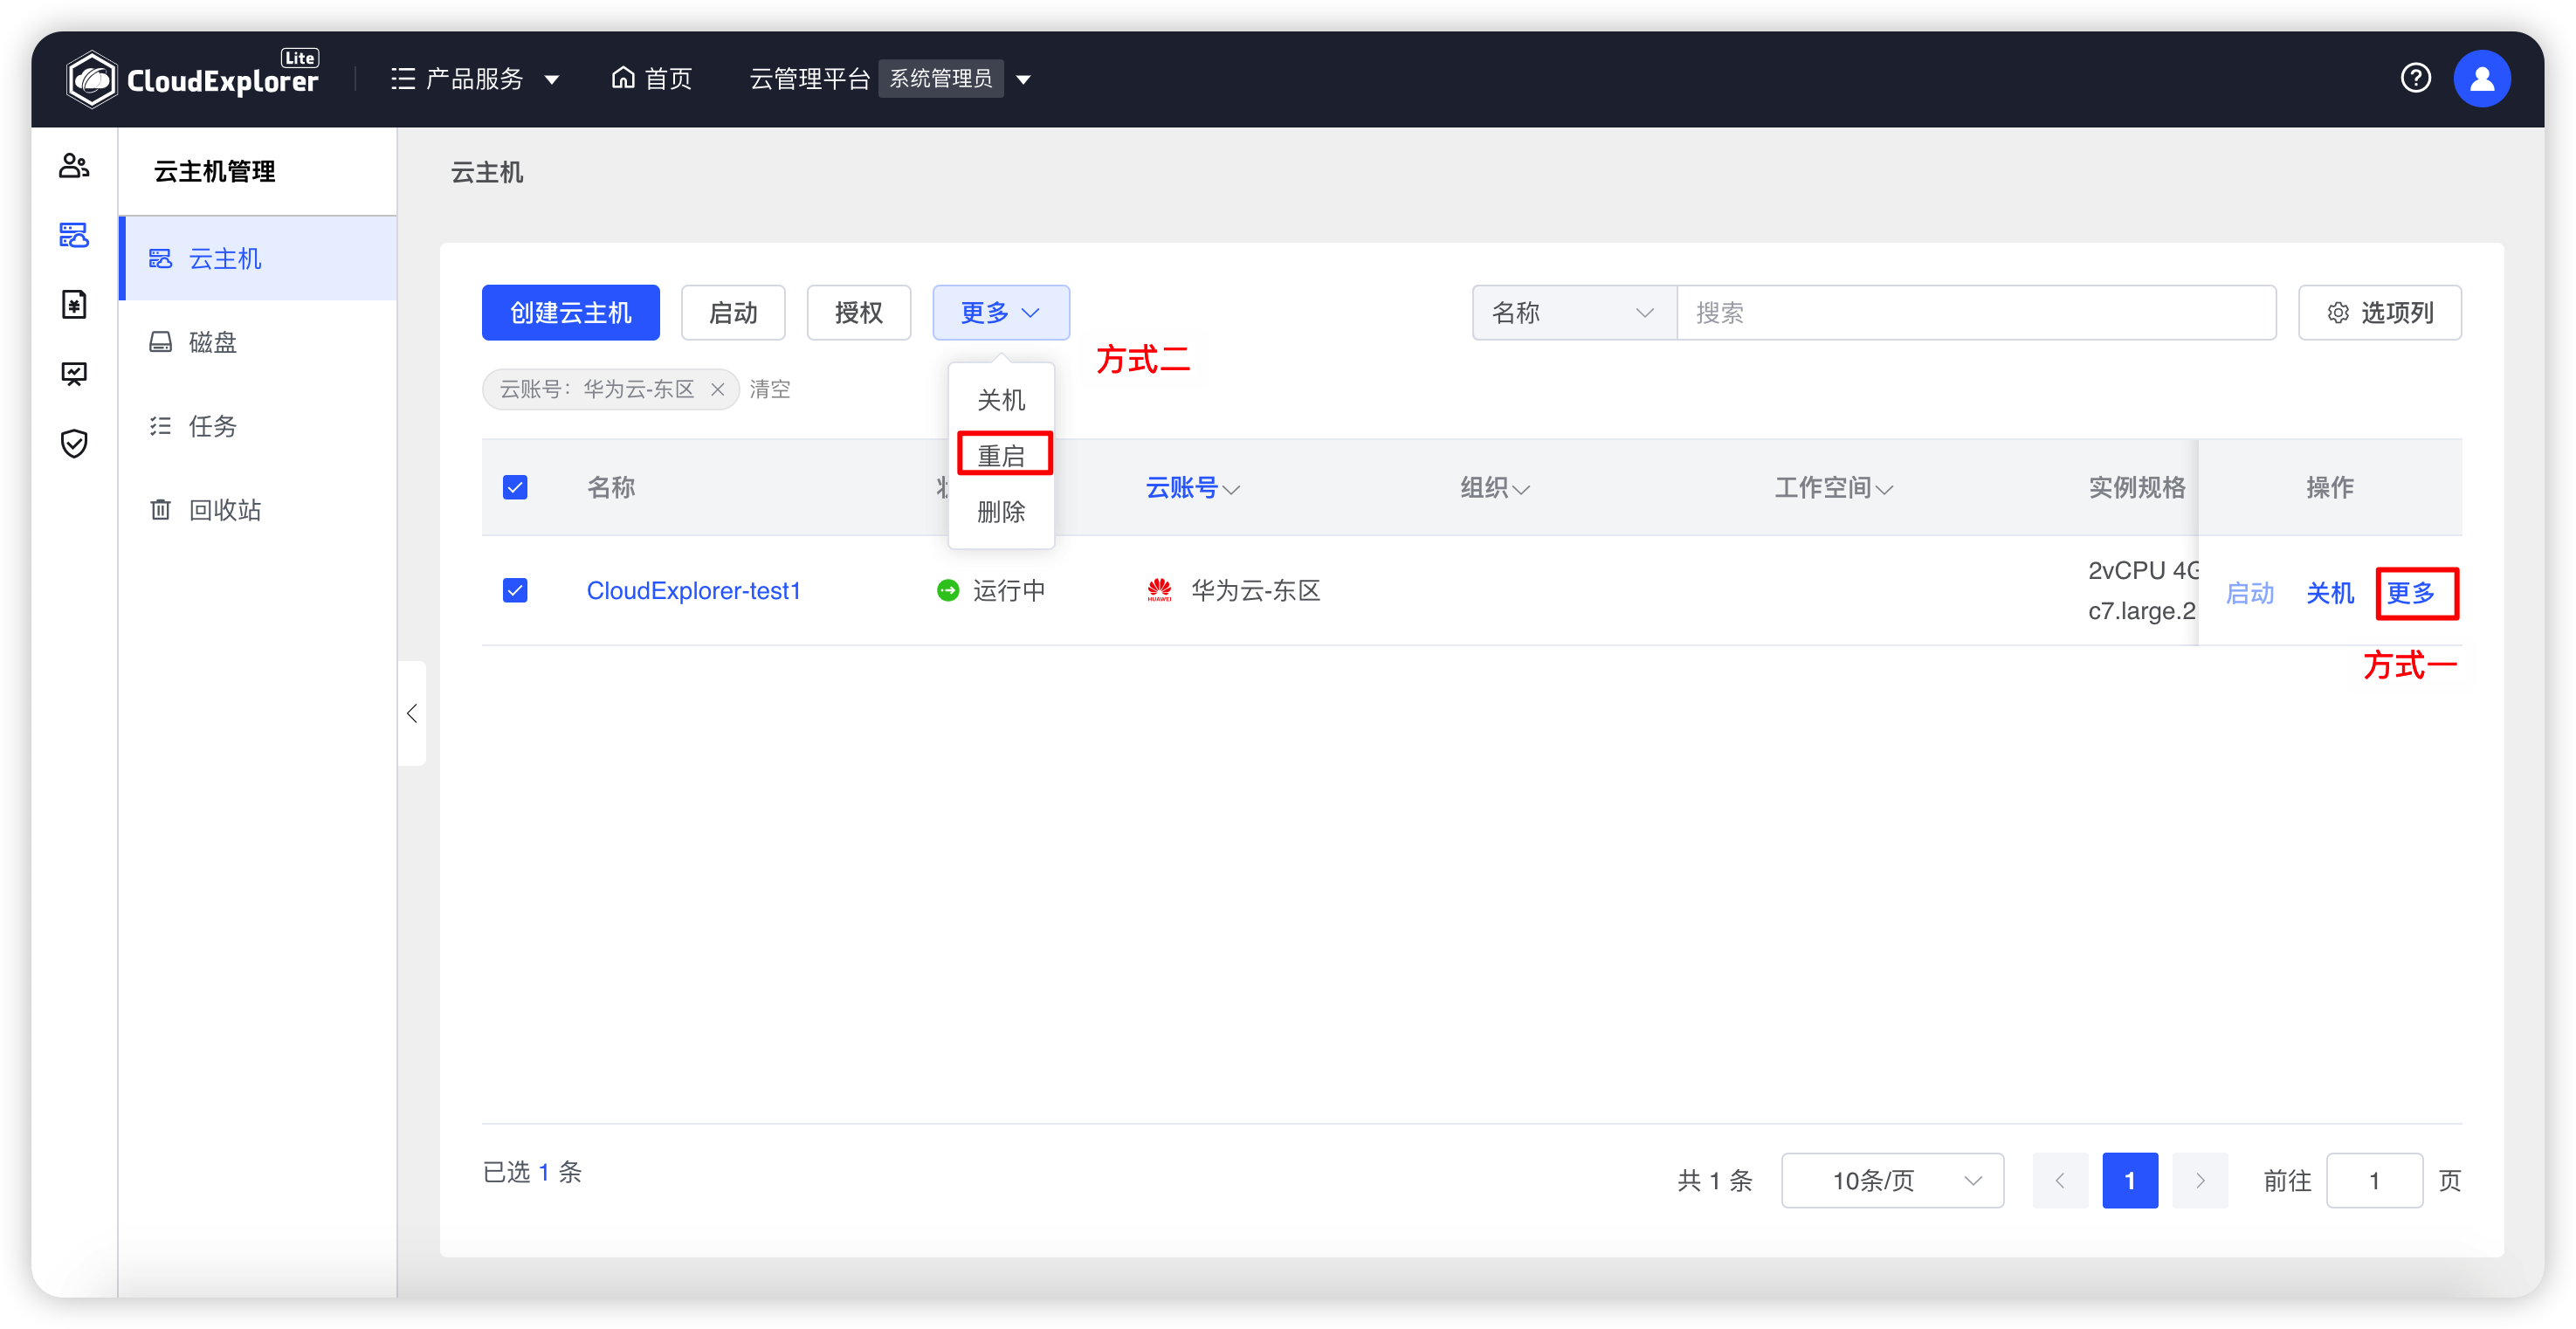This screenshot has width=2576, height=1329.
Task: Open user management icon in left rail
Action: [74, 165]
